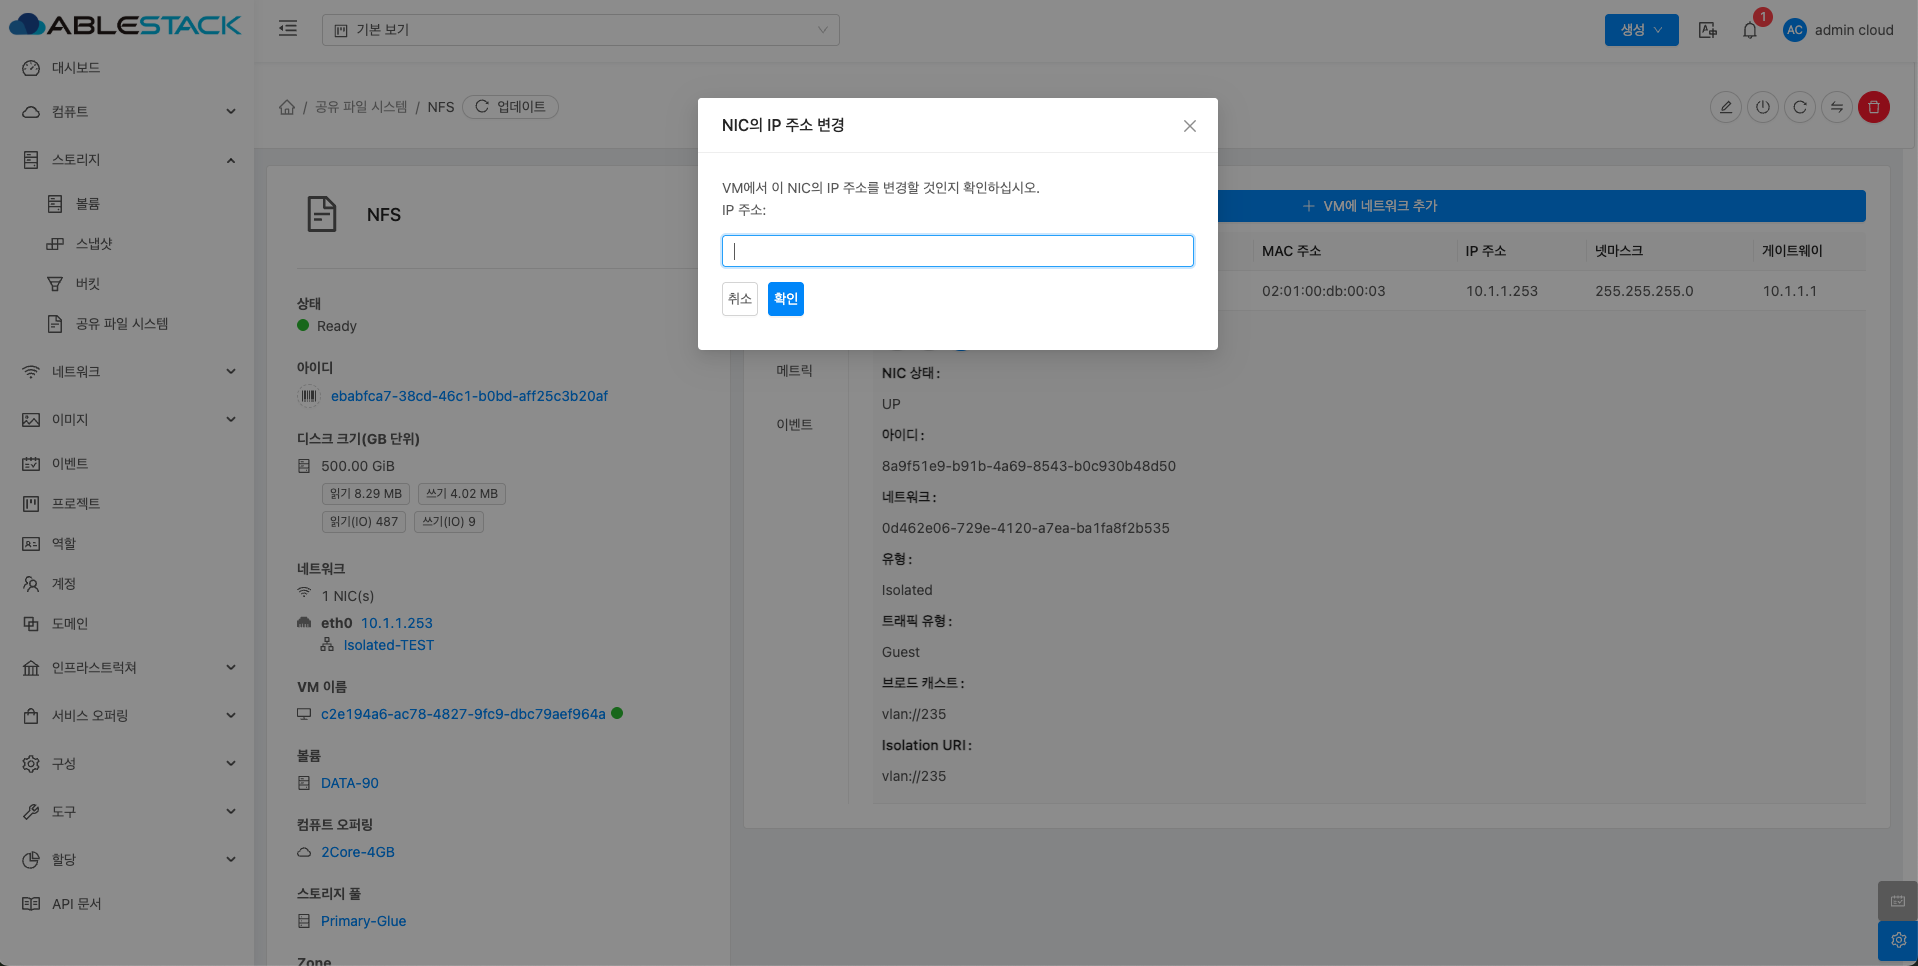
Task: Click the home breadcrumb icon
Action: (287, 107)
